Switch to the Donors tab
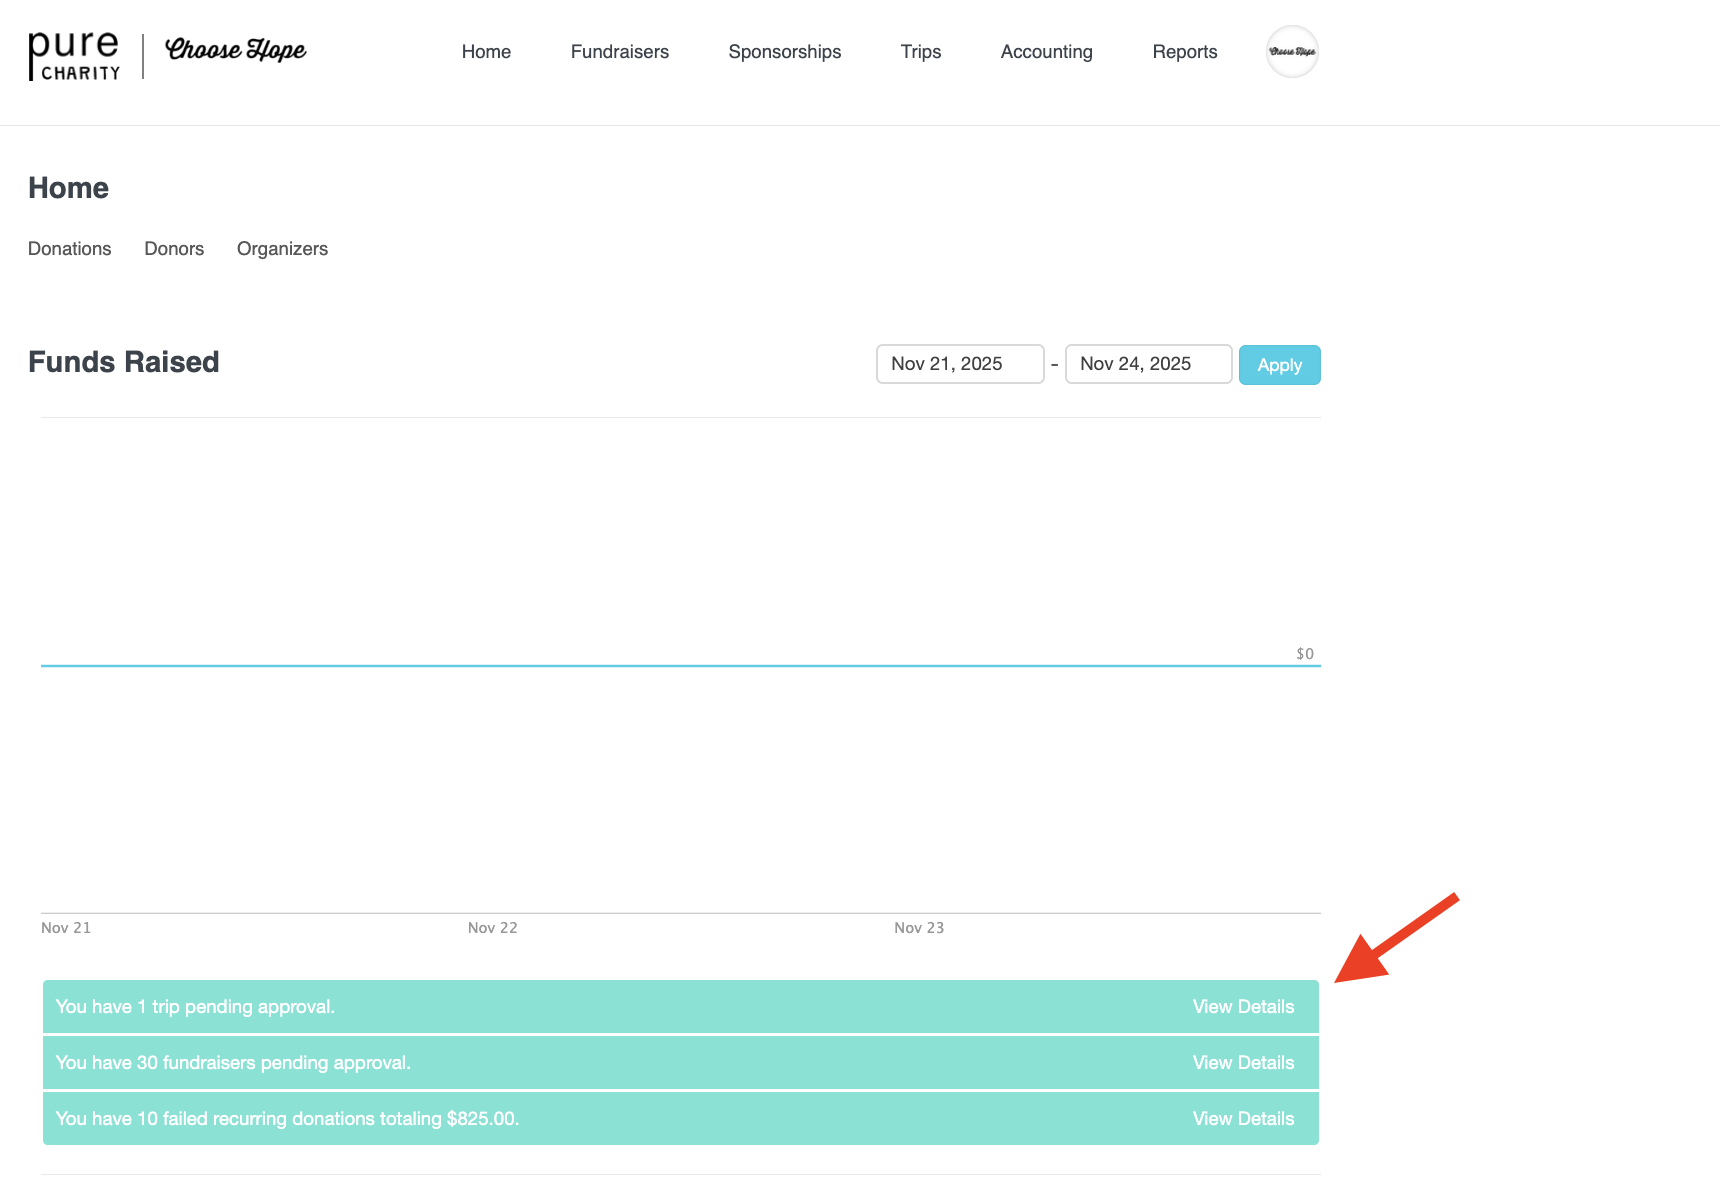 click(x=174, y=249)
